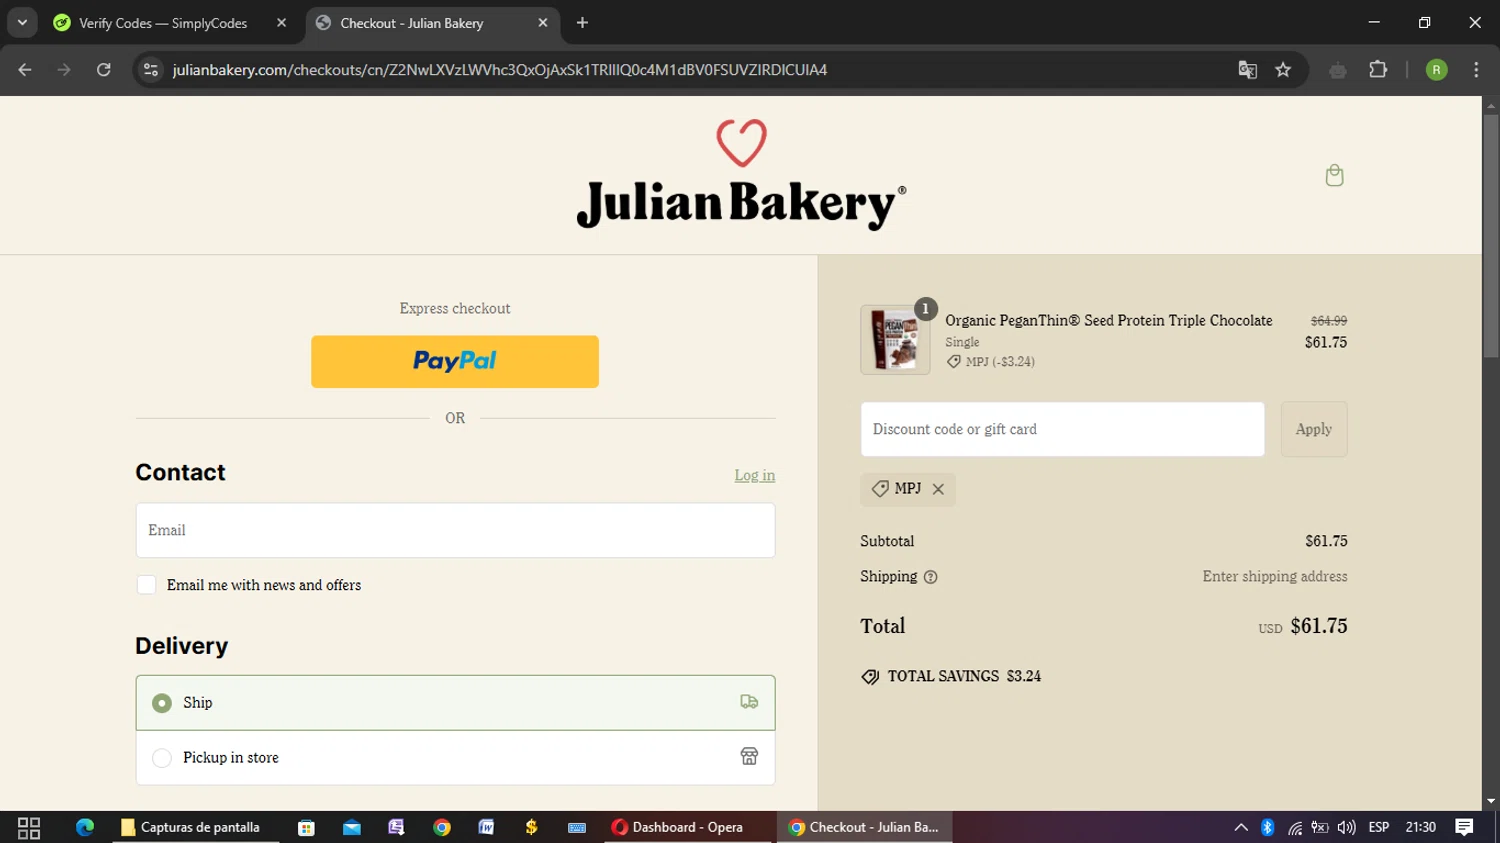The width and height of the screenshot is (1500, 843).
Task: Open the notifications center
Action: point(1464,827)
